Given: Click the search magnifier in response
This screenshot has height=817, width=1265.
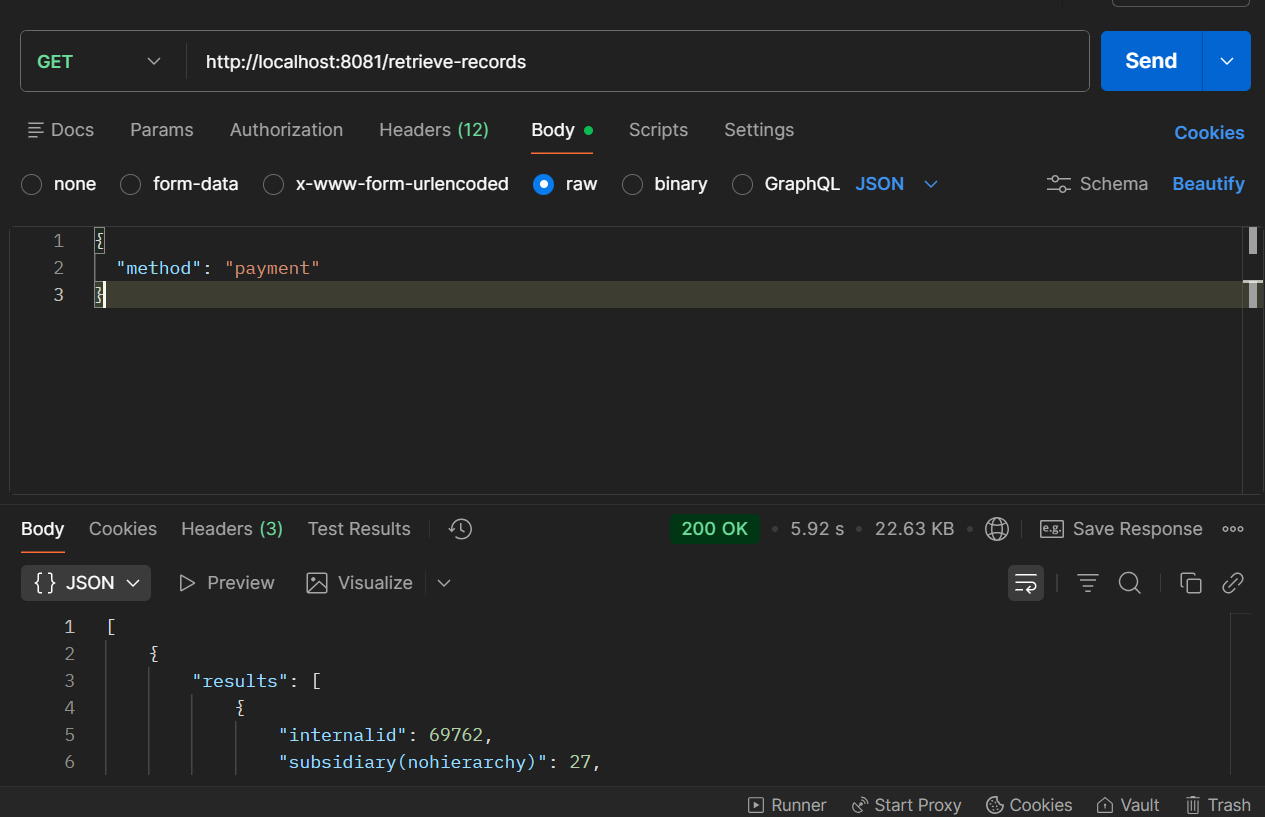Looking at the screenshot, I should [x=1129, y=583].
